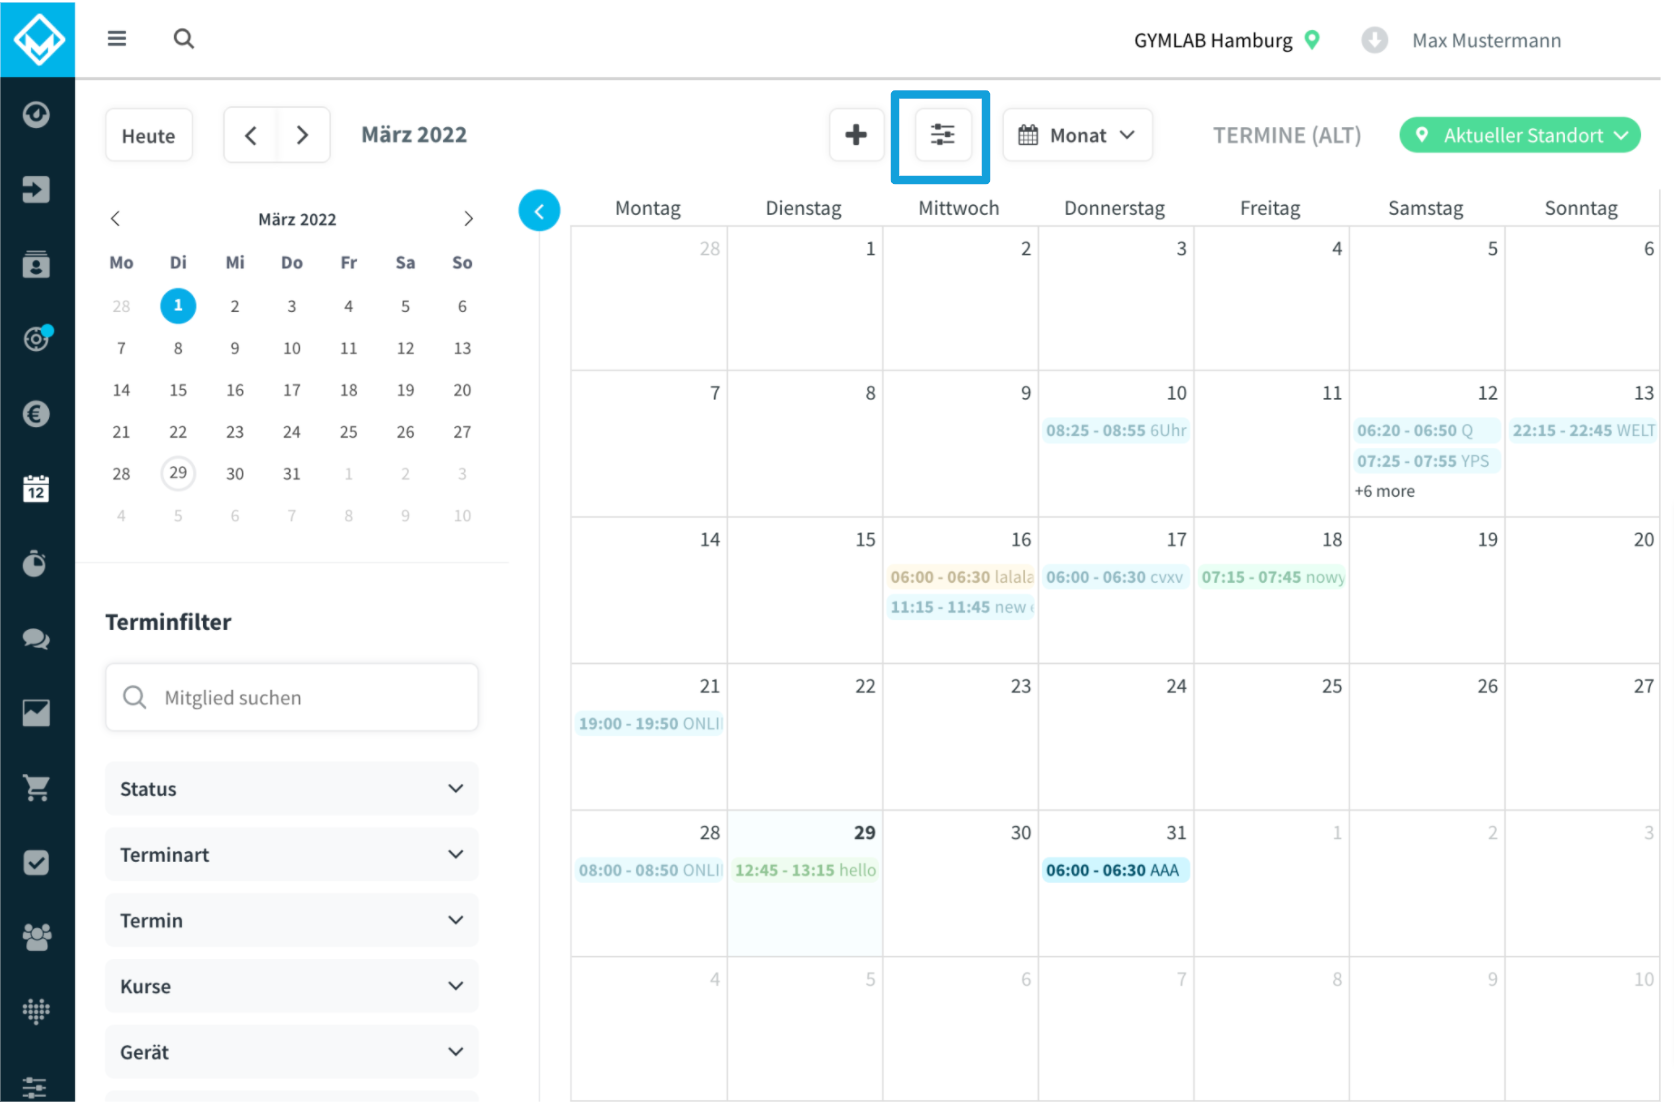Open the shopping cart sidebar icon
Viewport: 1674px width, 1102px height.
(36, 788)
